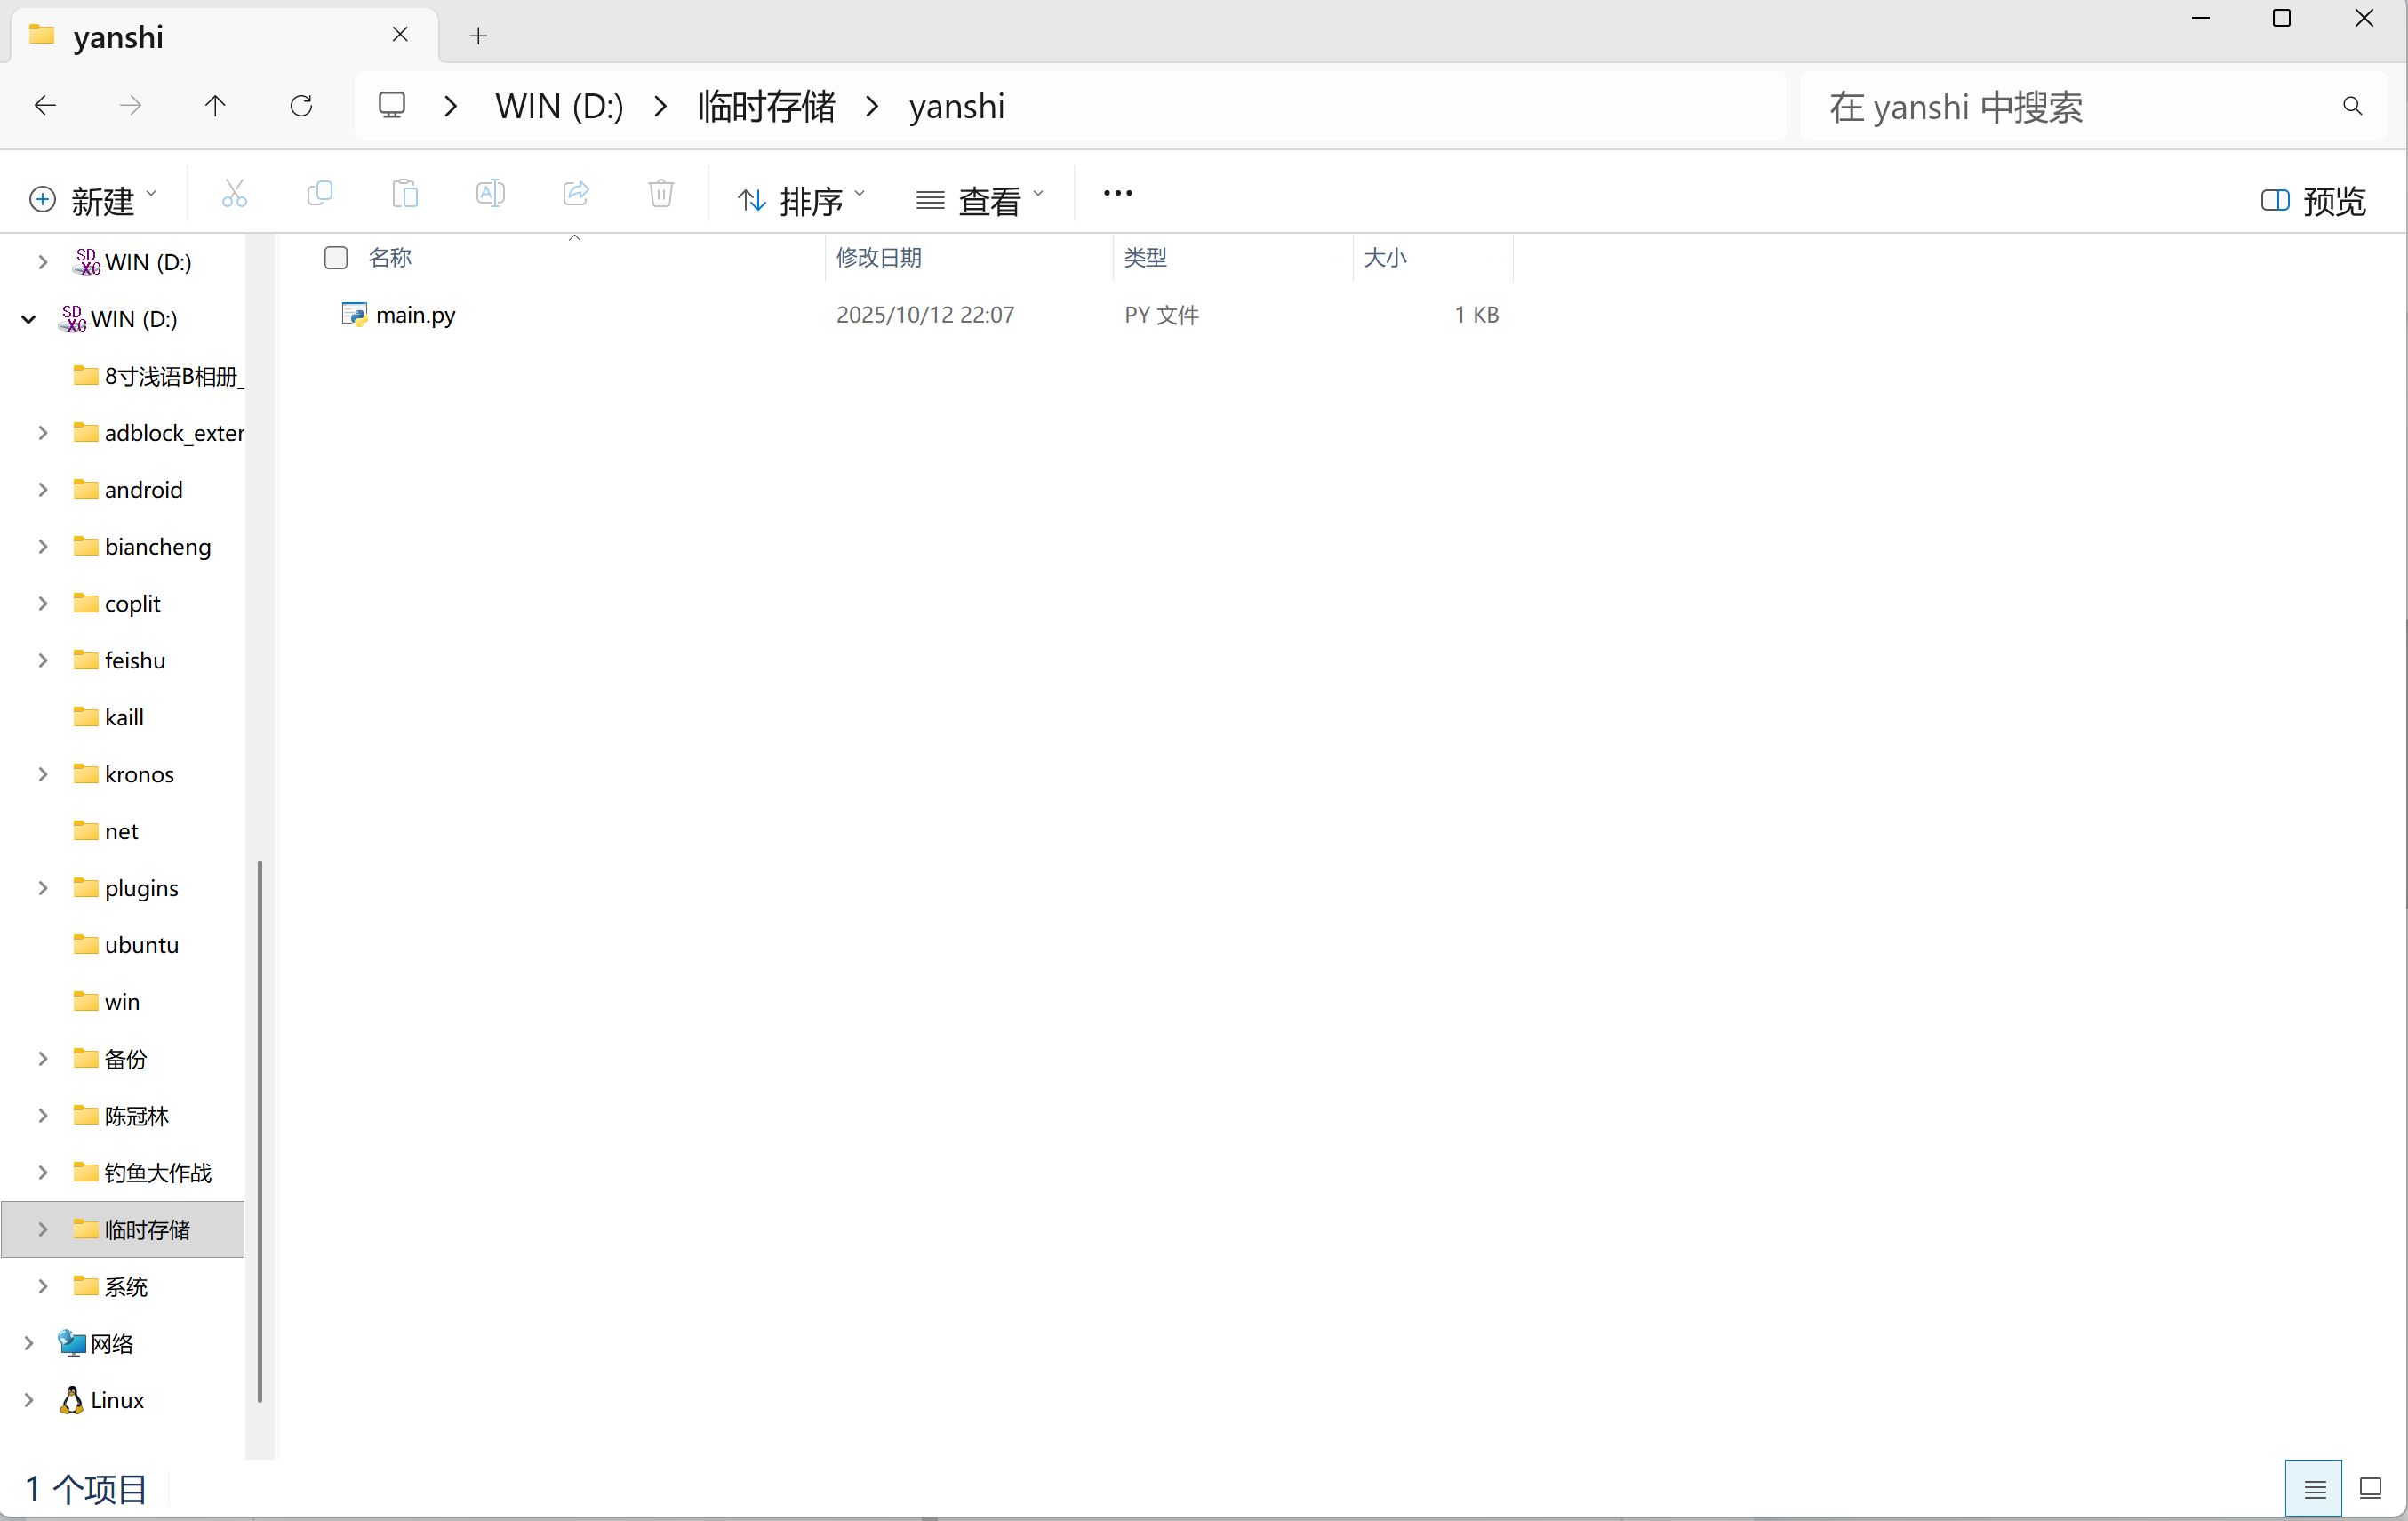Image resolution: width=2408 pixels, height=1521 pixels.
Task: Refresh the current folder view
Action: pos(301,106)
